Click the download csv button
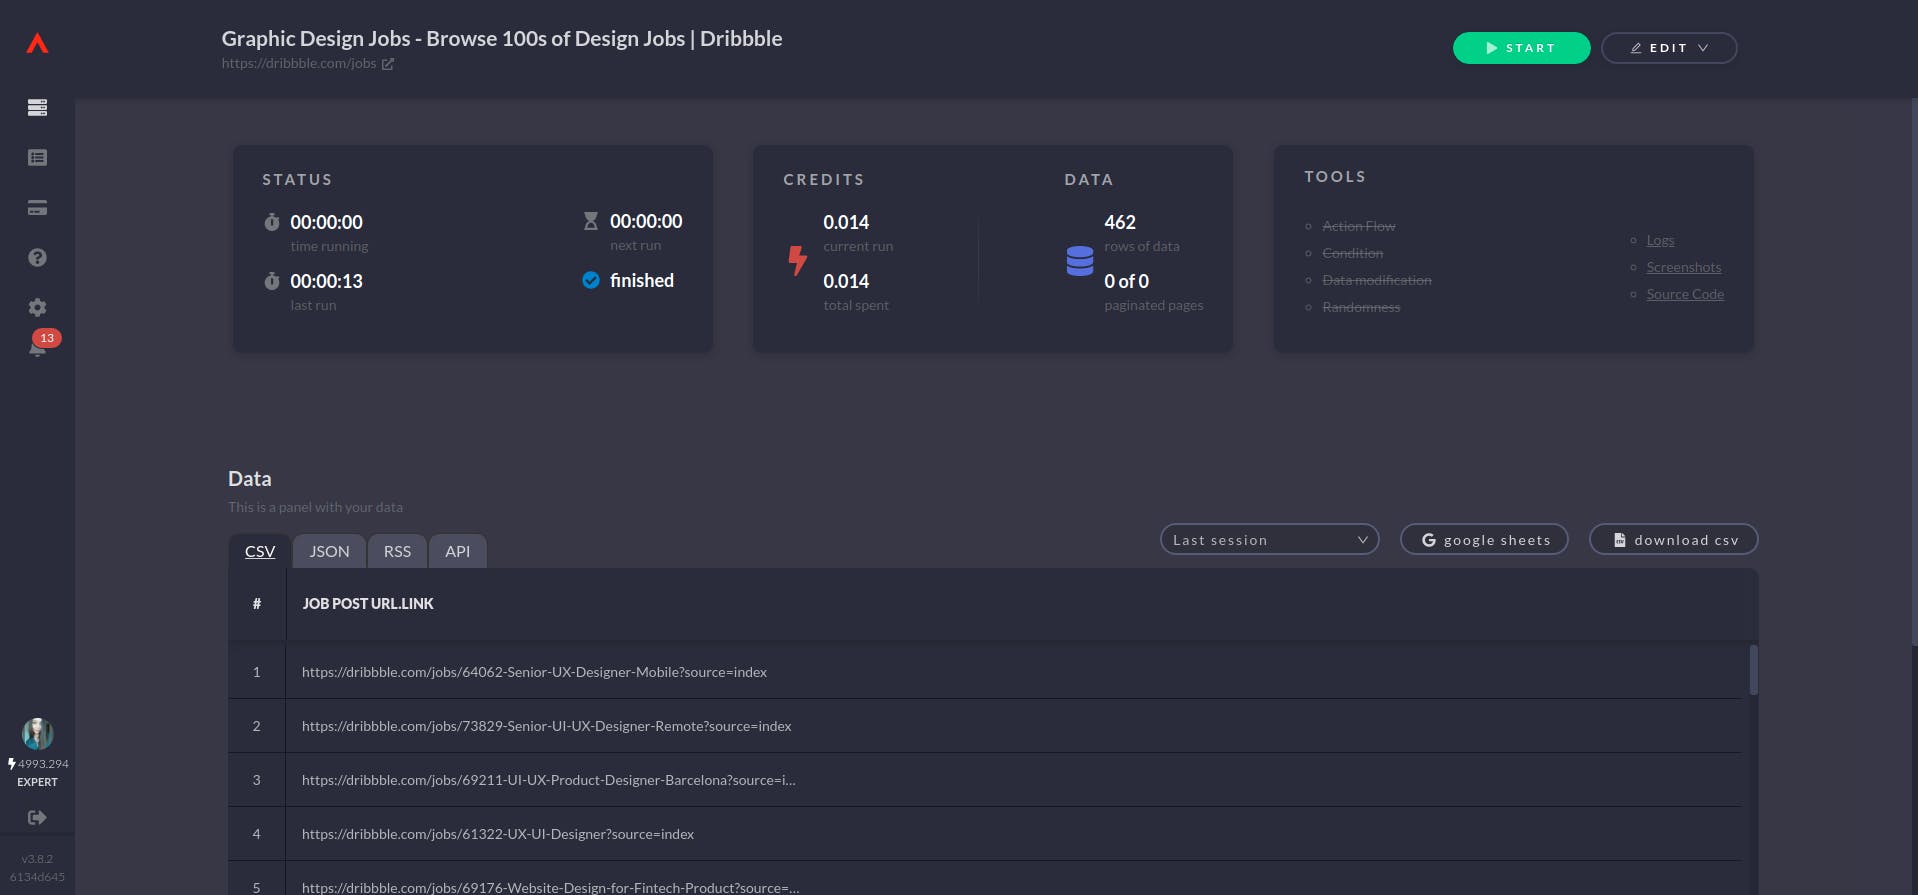1918x895 pixels. click(x=1673, y=539)
